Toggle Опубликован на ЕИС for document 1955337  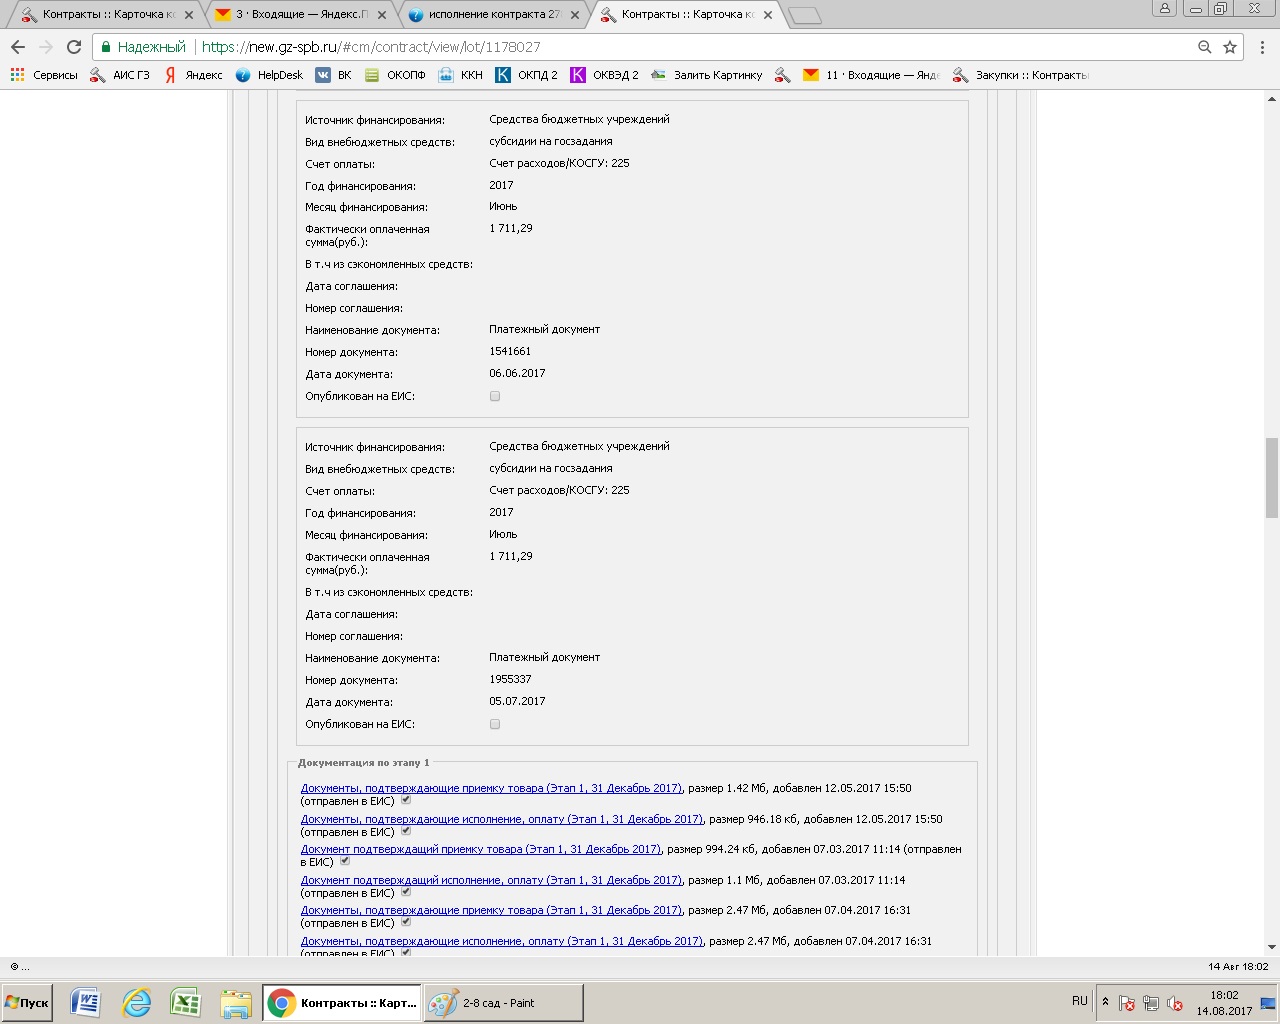pos(495,724)
